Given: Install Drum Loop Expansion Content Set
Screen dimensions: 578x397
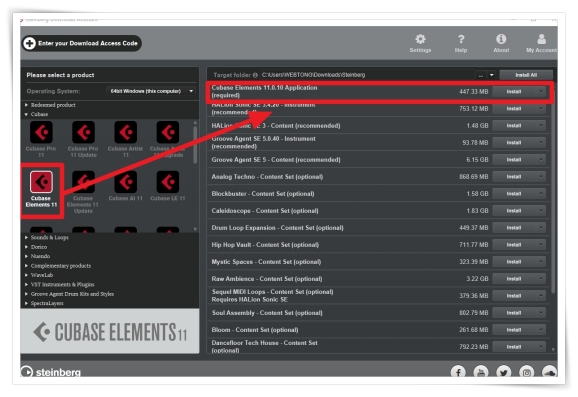Looking at the screenshot, I should 514,228.
